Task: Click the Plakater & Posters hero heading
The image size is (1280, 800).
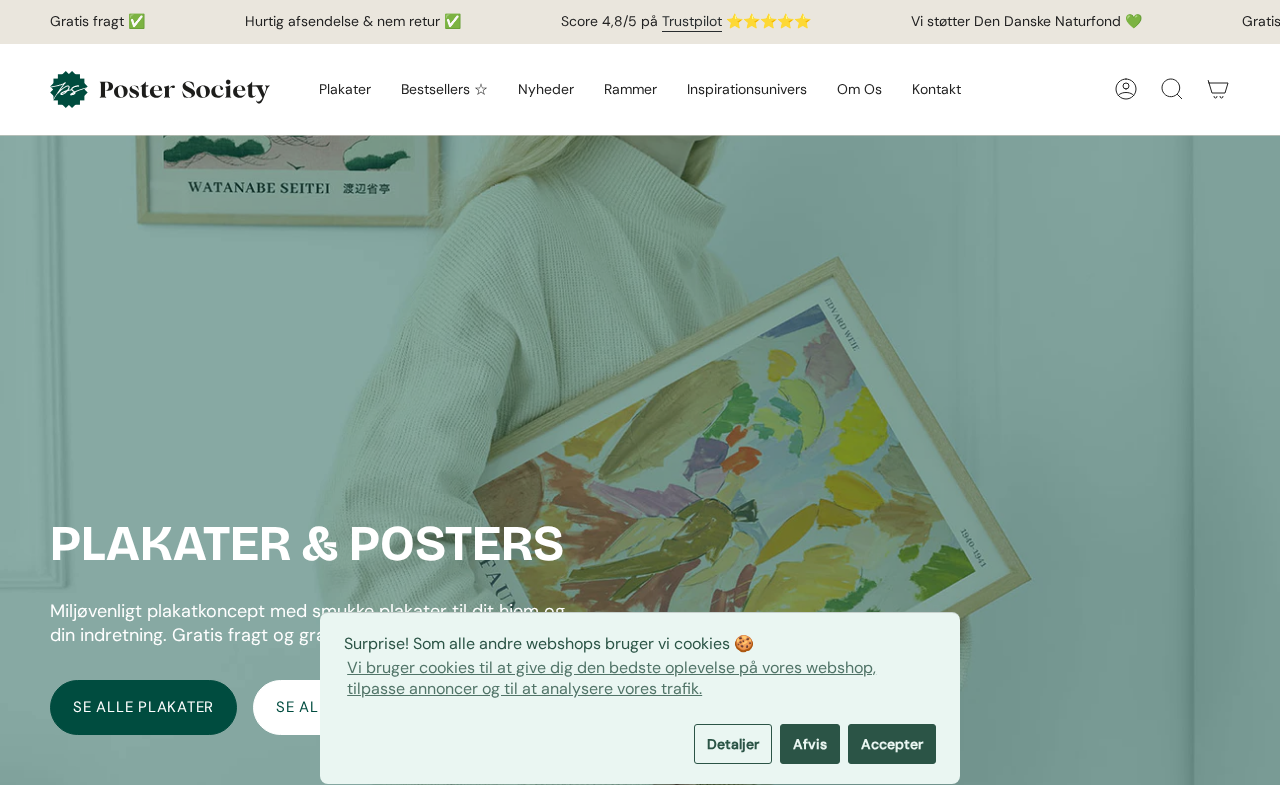Action: (307, 544)
